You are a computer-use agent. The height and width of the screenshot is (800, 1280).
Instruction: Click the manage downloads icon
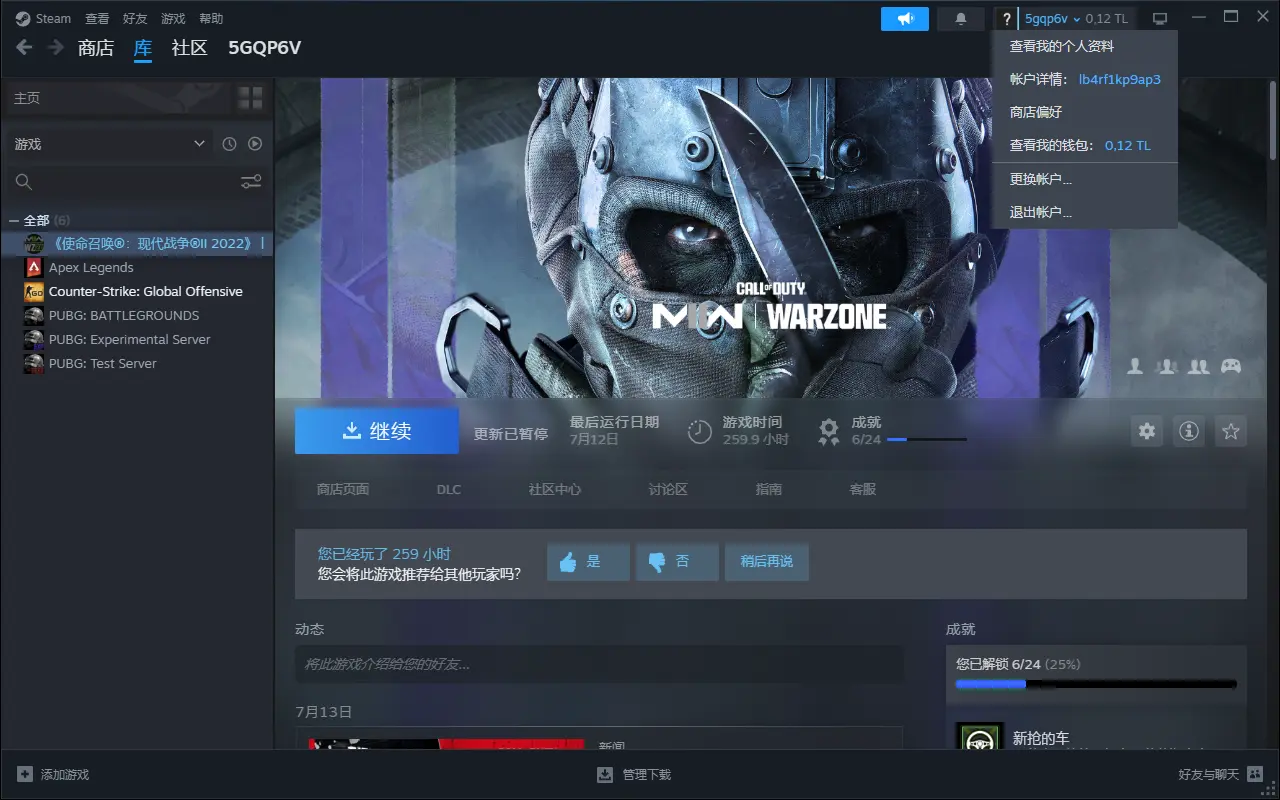605,775
